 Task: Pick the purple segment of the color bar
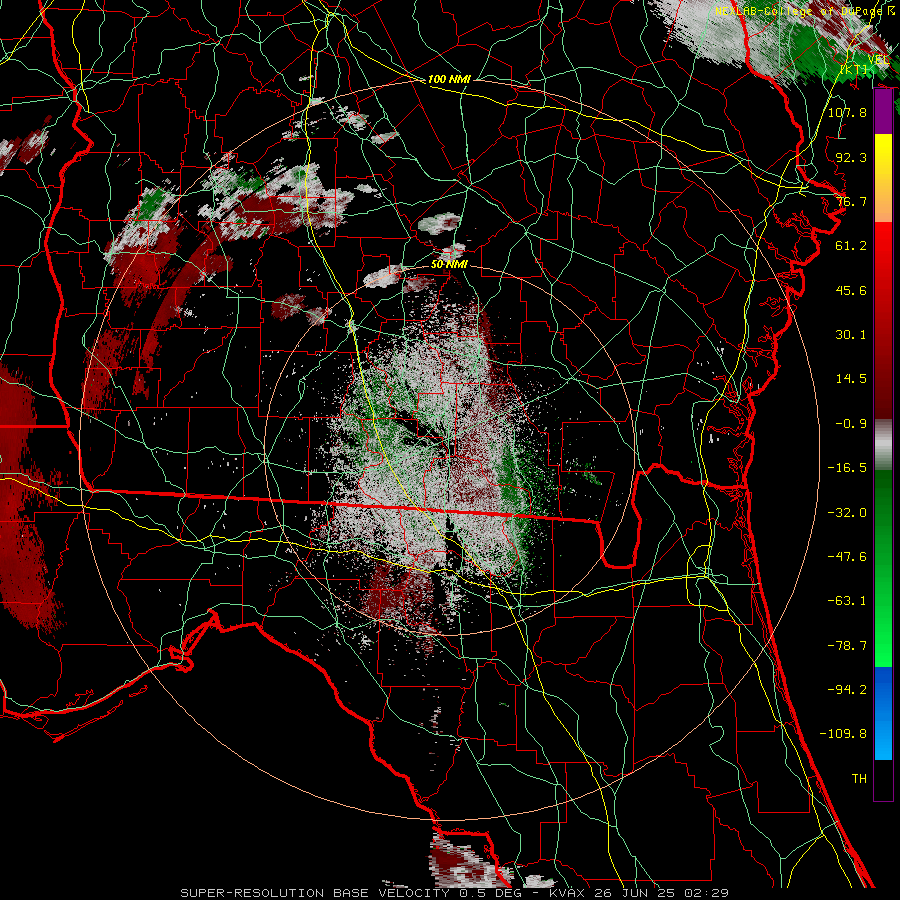[x=883, y=112]
